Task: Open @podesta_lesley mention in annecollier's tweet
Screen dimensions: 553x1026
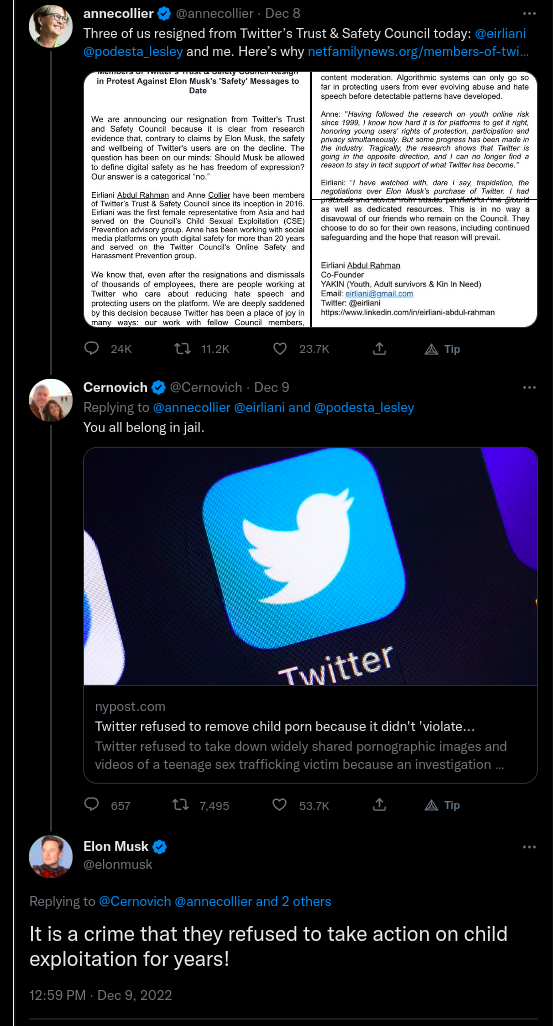Action: point(133,50)
